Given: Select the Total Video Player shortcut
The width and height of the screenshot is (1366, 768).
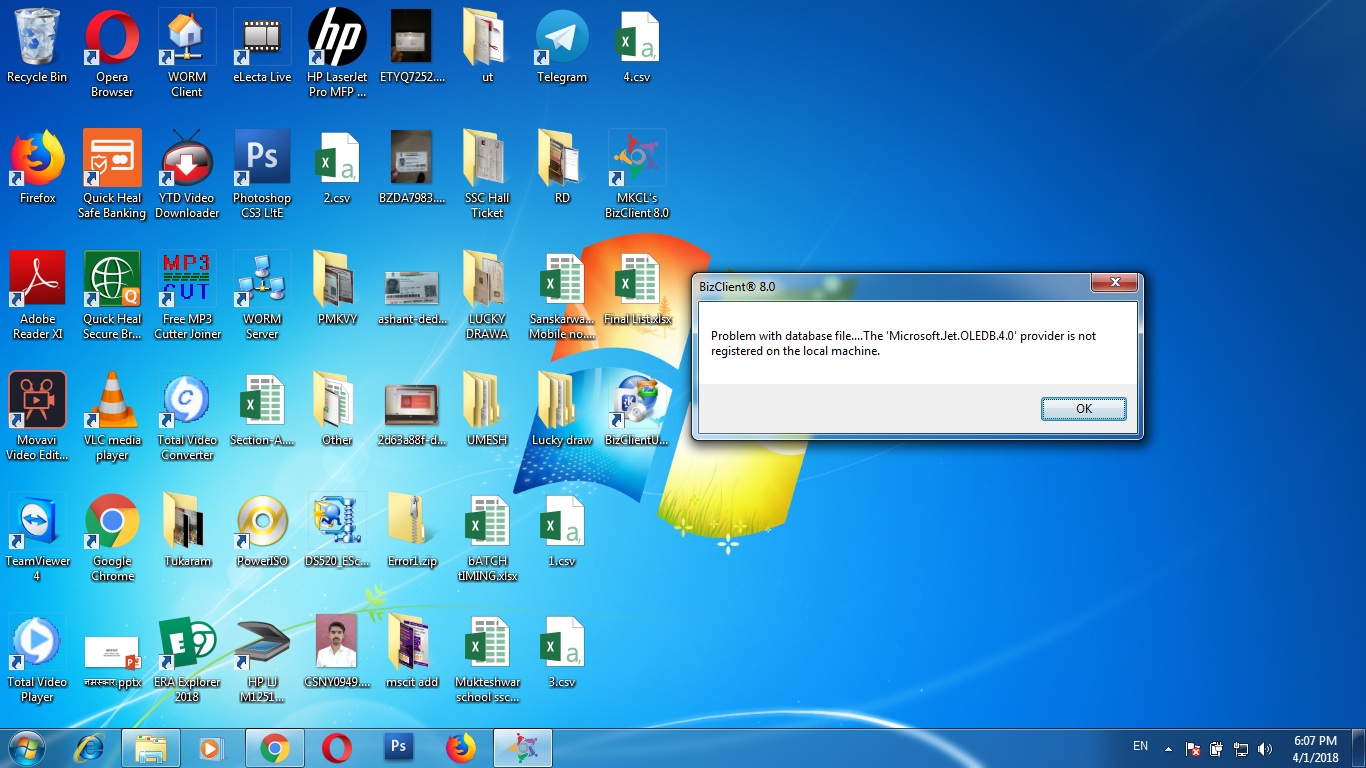Looking at the screenshot, I should 37,659.
